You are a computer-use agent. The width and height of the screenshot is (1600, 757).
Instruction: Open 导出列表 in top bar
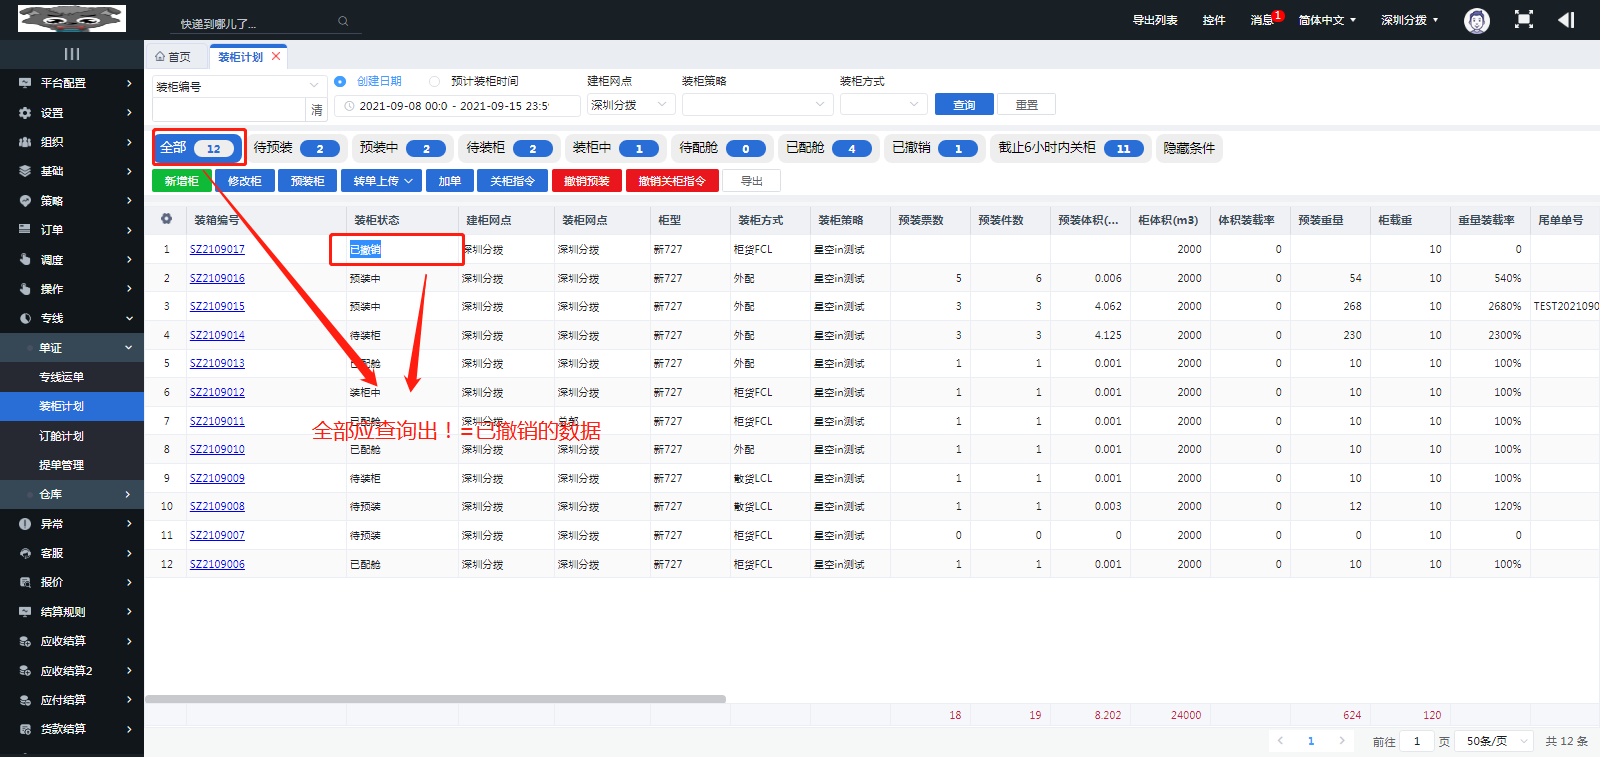point(1155,20)
